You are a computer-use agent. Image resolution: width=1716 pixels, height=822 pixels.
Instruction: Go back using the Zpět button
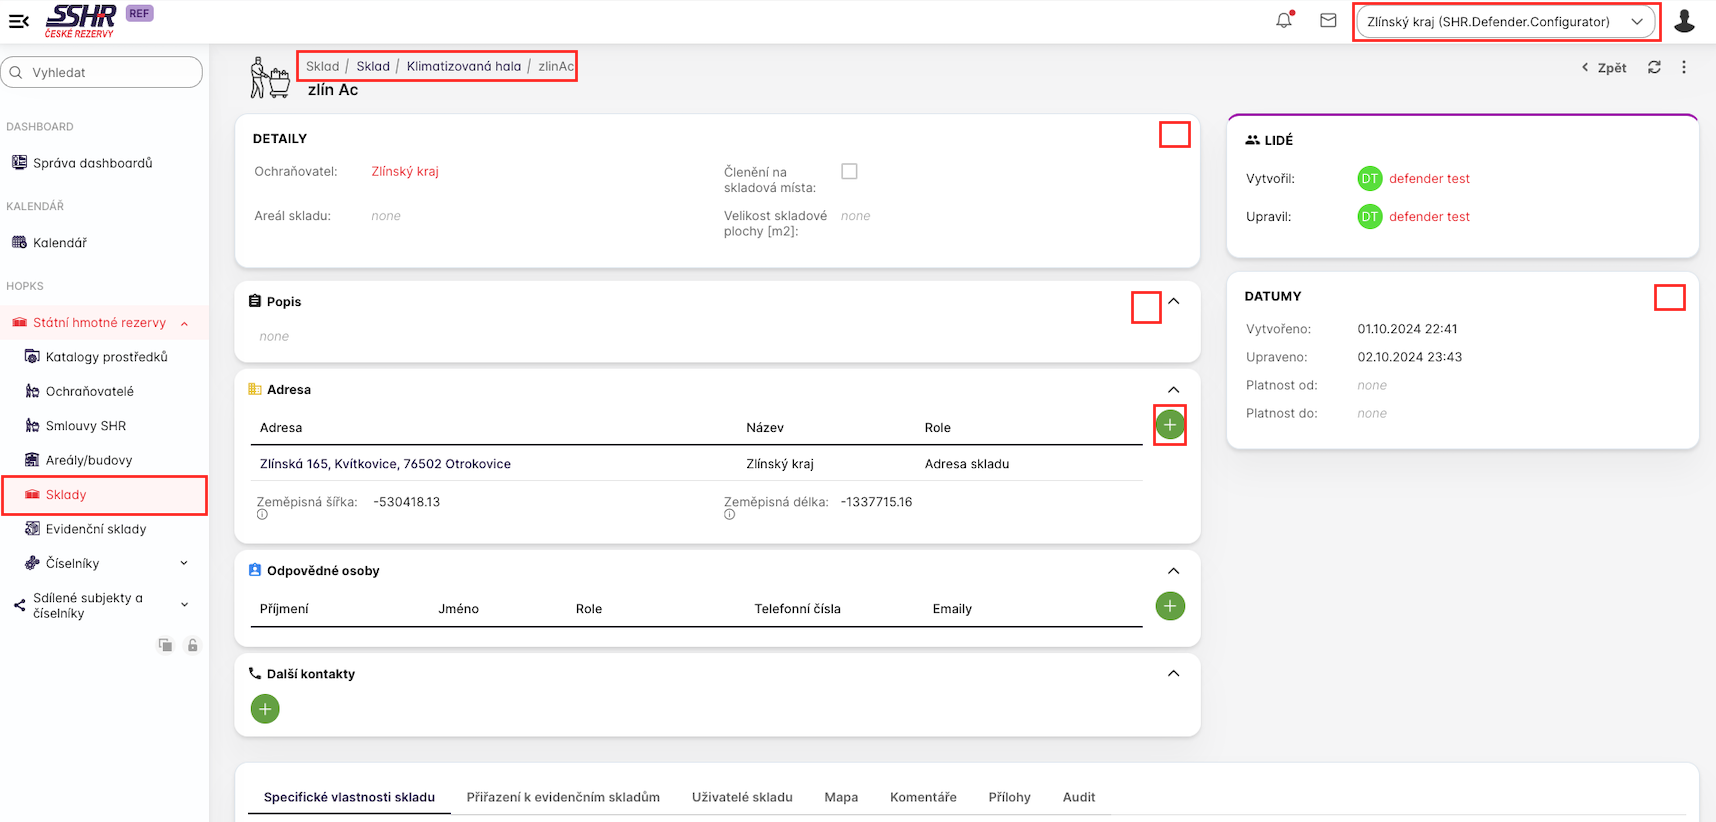(x=1604, y=68)
